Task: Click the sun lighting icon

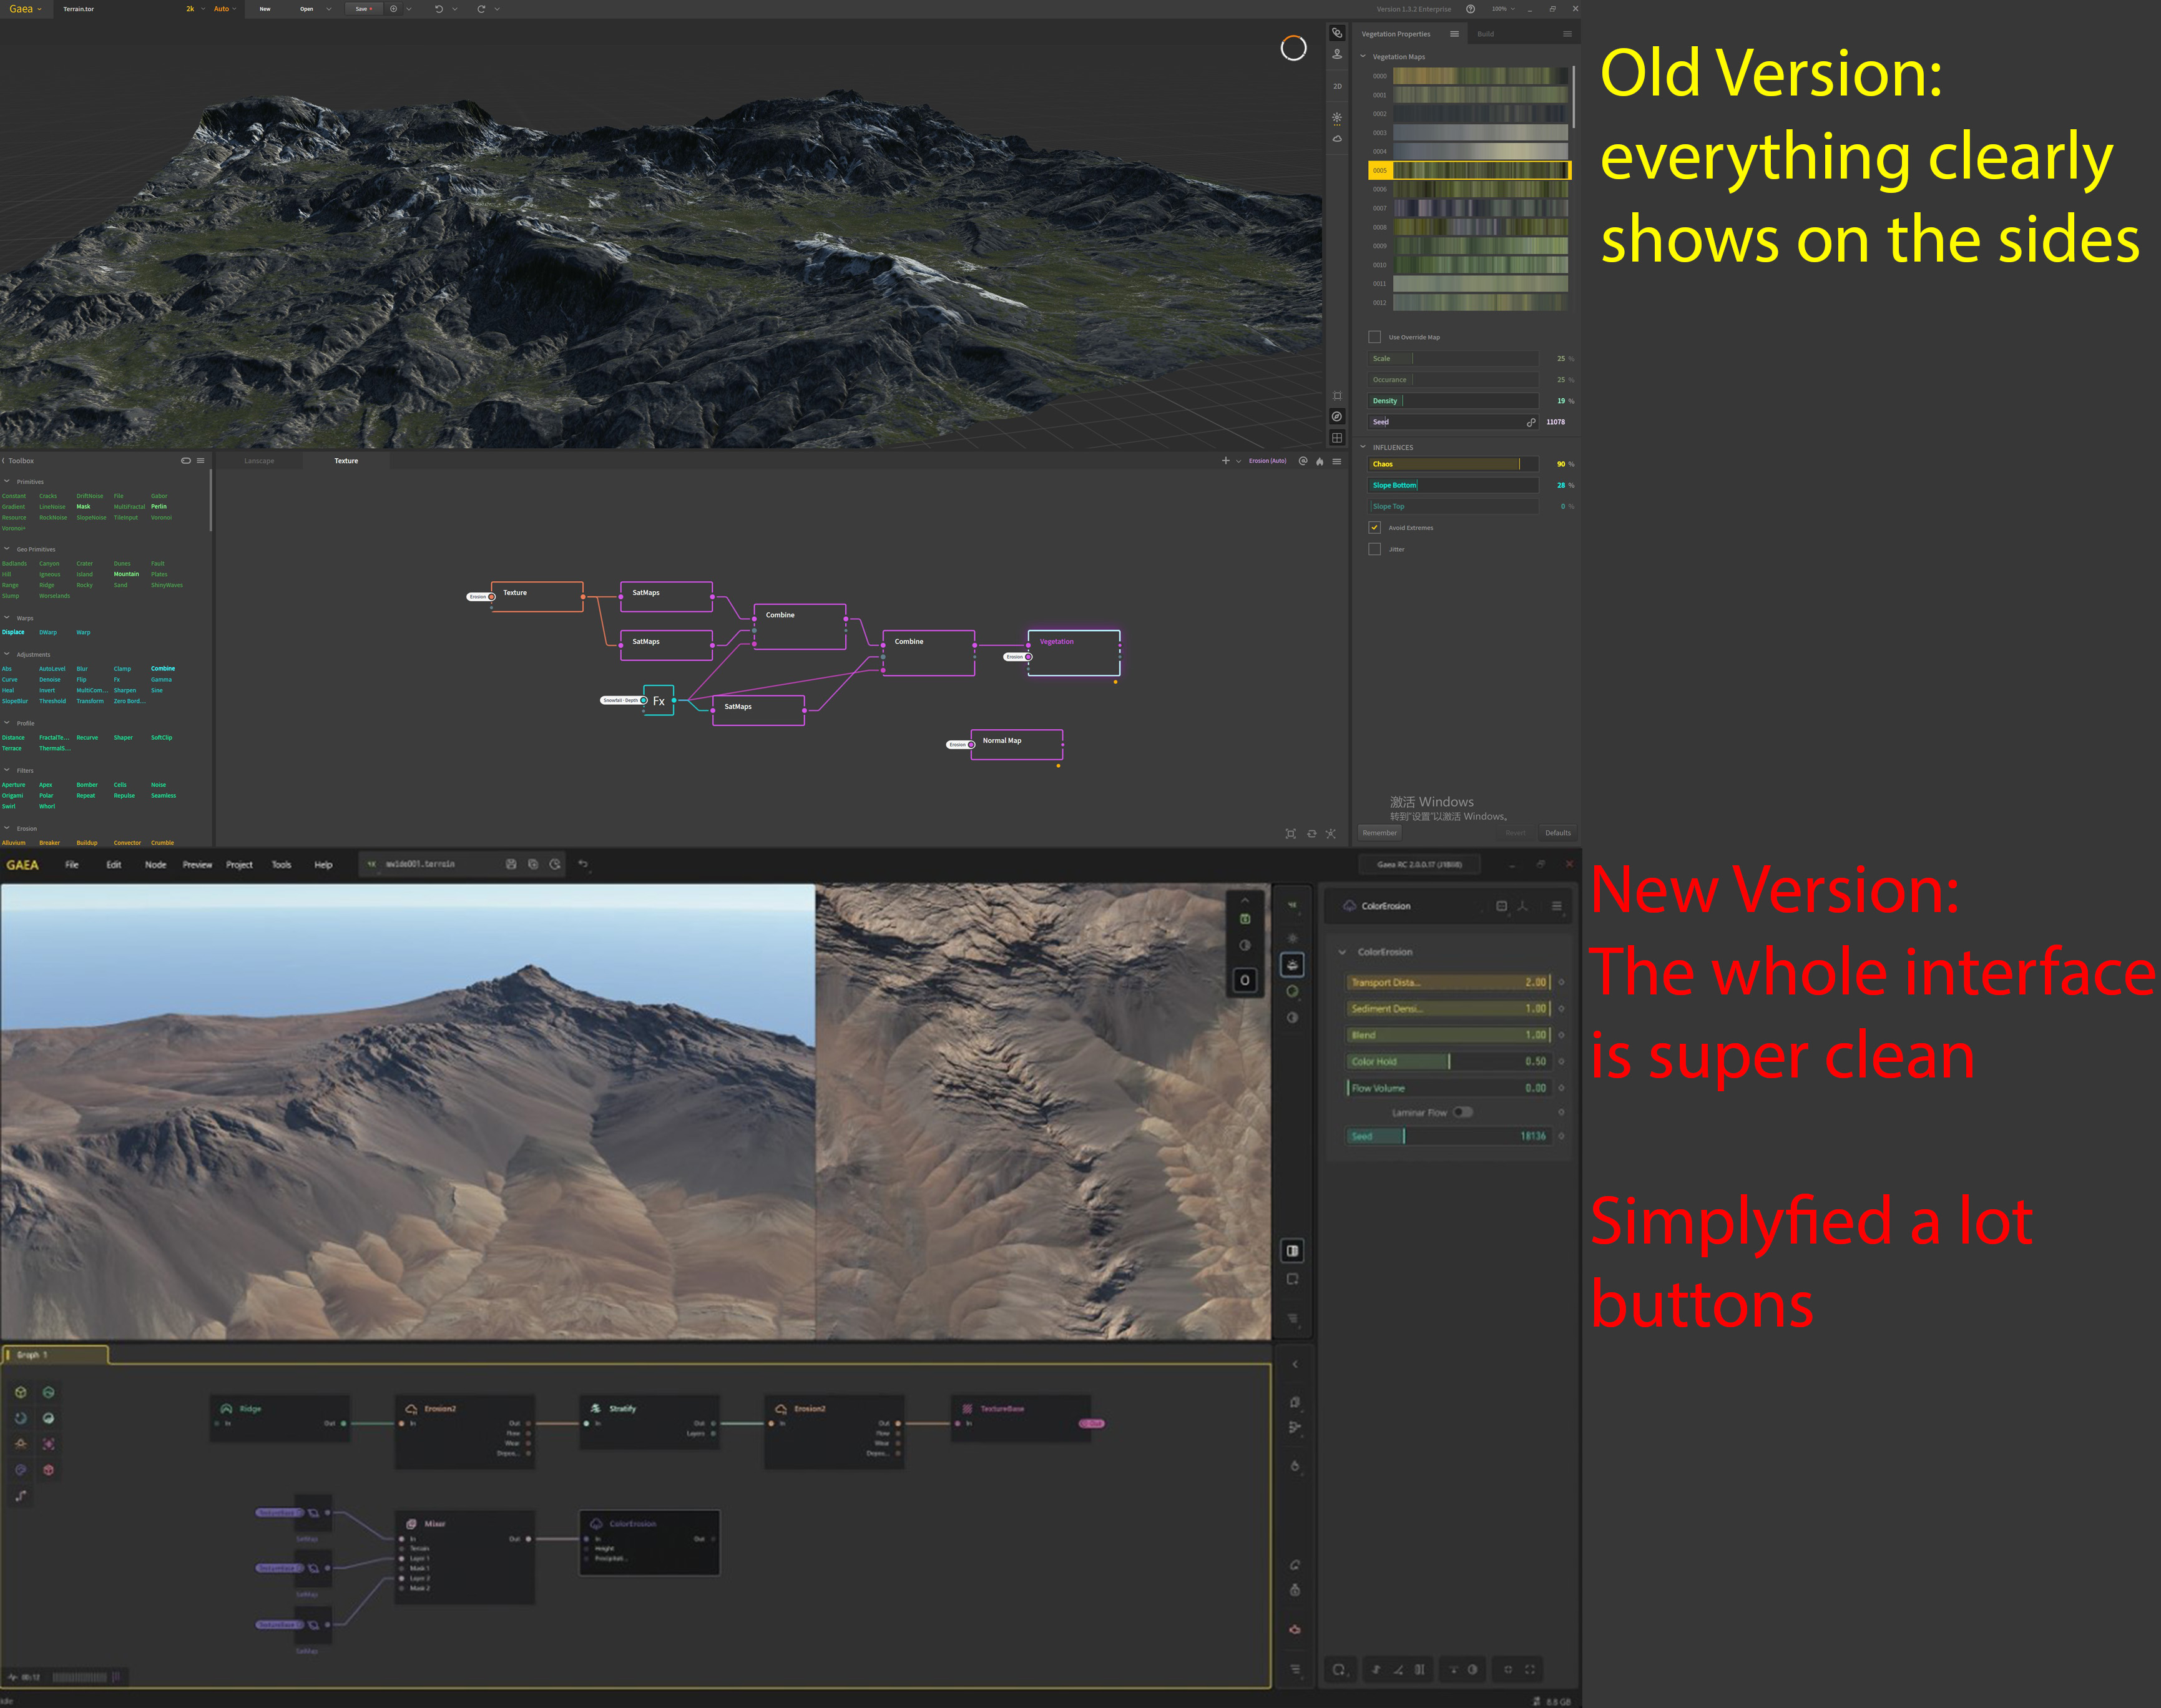Action: (1337, 118)
